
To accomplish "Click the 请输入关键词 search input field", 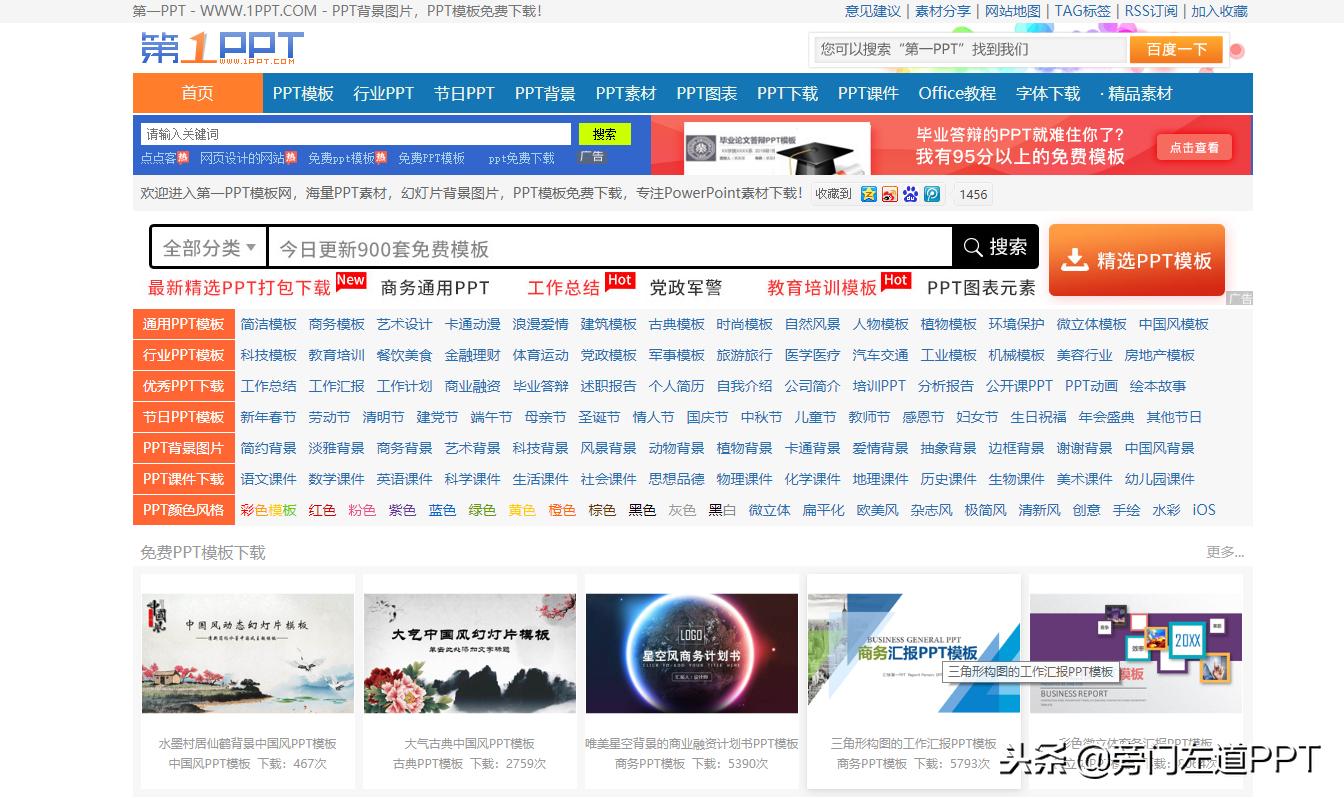I will [350, 133].
